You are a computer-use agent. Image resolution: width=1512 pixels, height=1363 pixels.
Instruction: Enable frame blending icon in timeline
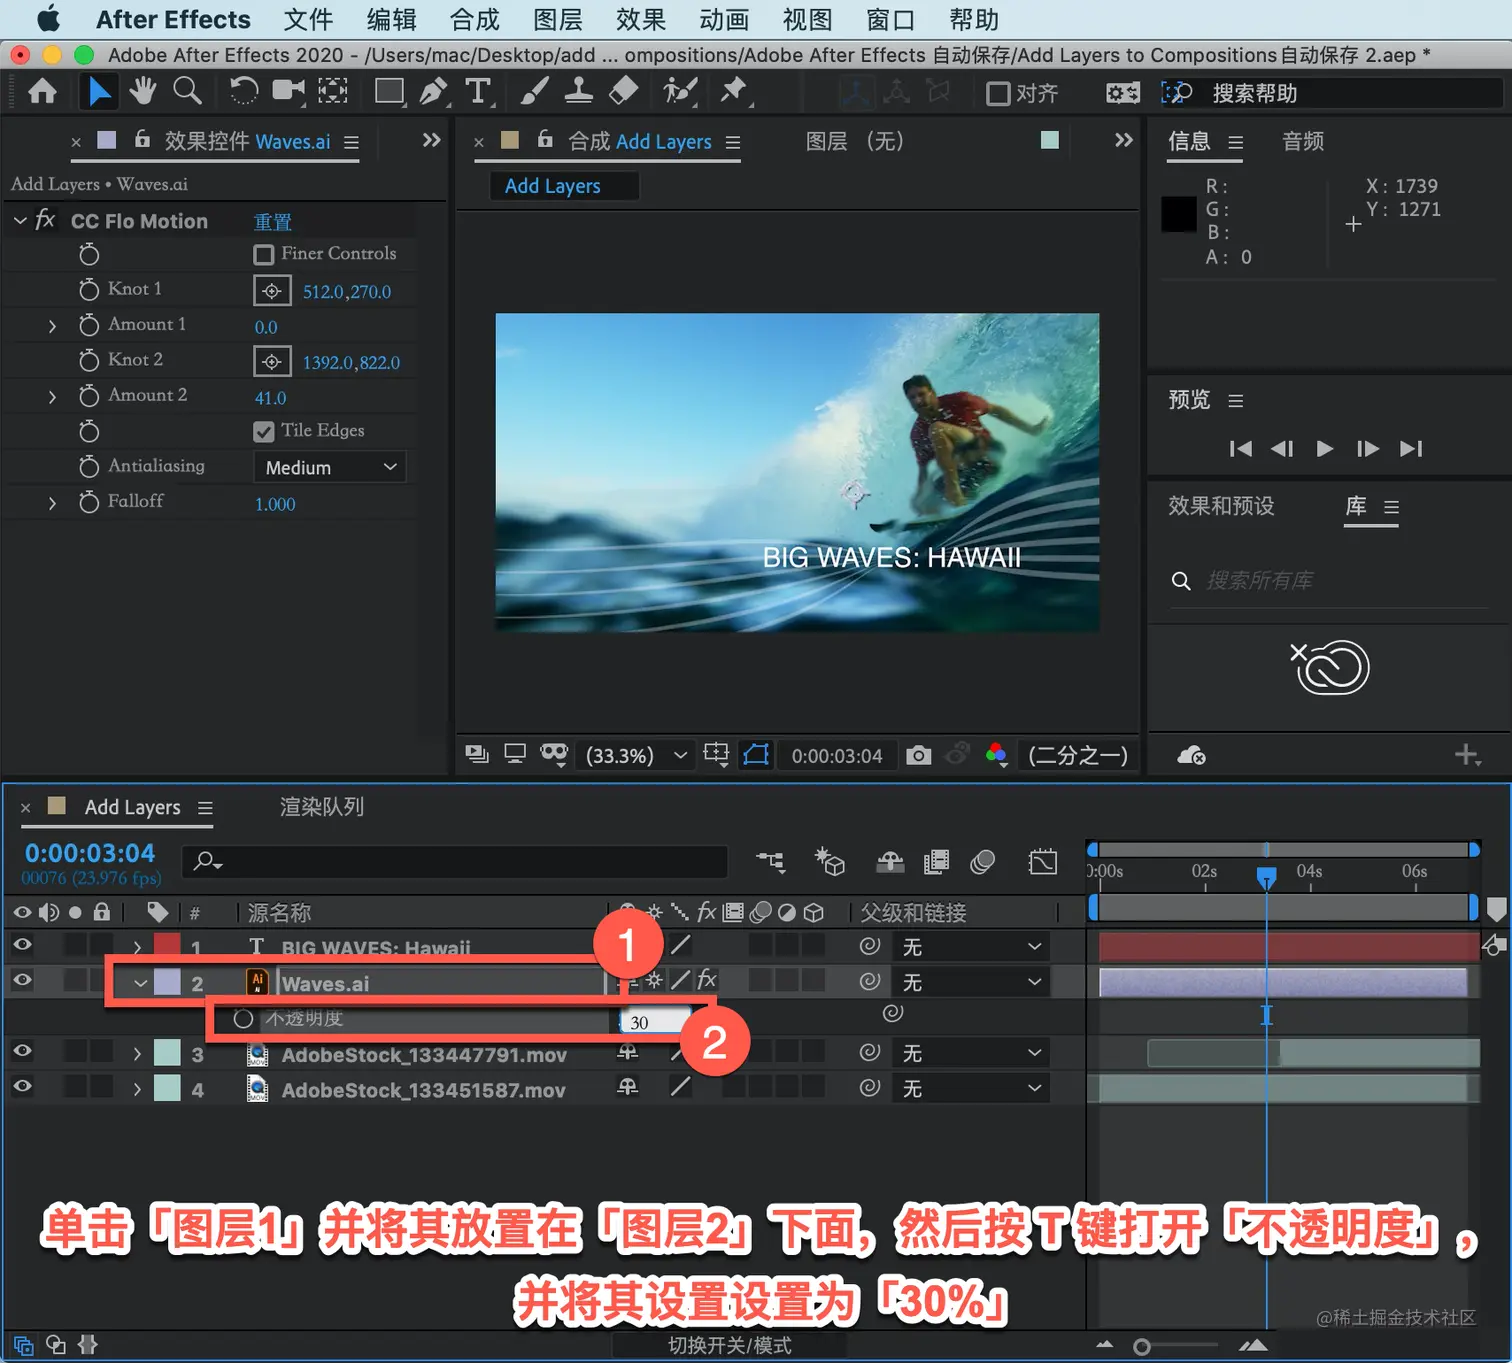click(x=936, y=861)
